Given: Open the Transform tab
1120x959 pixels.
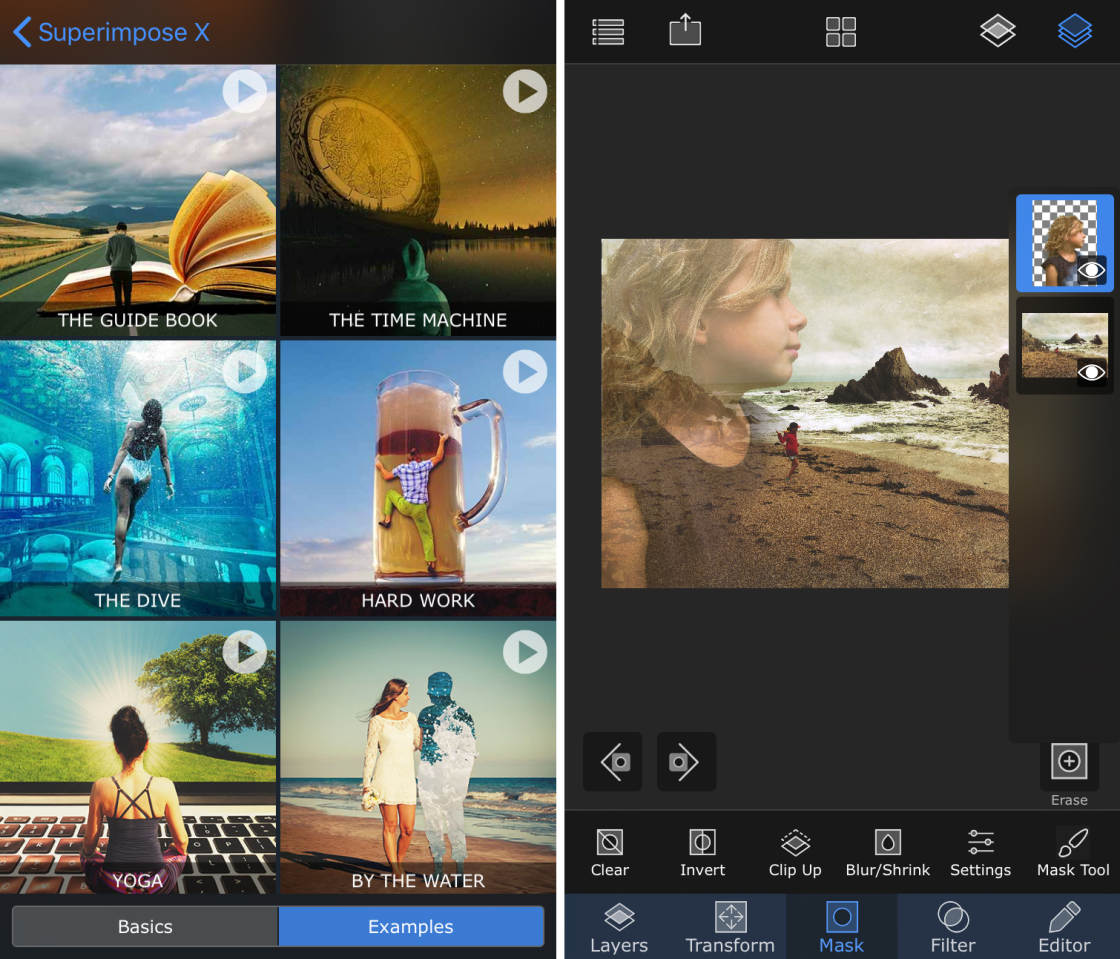Looking at the screenshot, I should coord(730,926).
